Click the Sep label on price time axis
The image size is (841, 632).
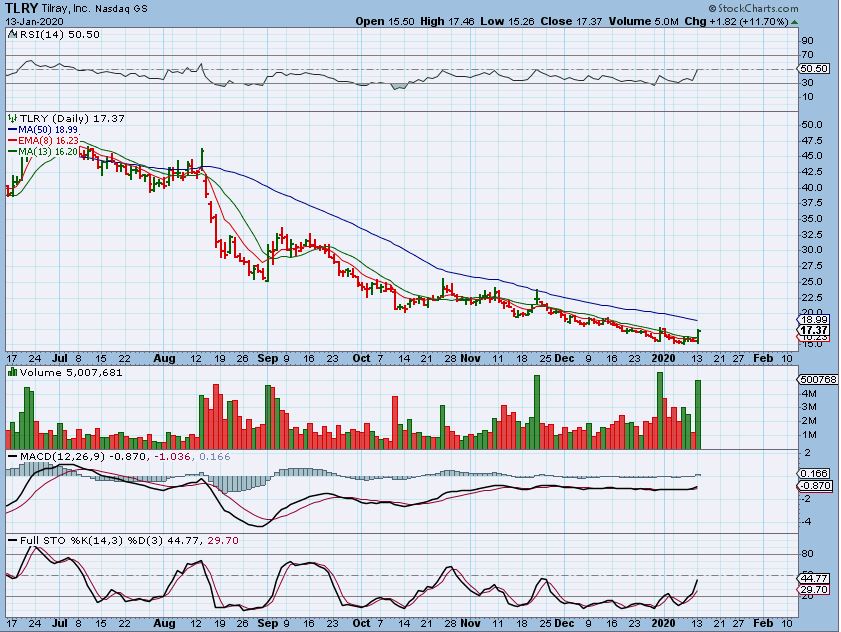pyautogui.click(x=267, y=358)
